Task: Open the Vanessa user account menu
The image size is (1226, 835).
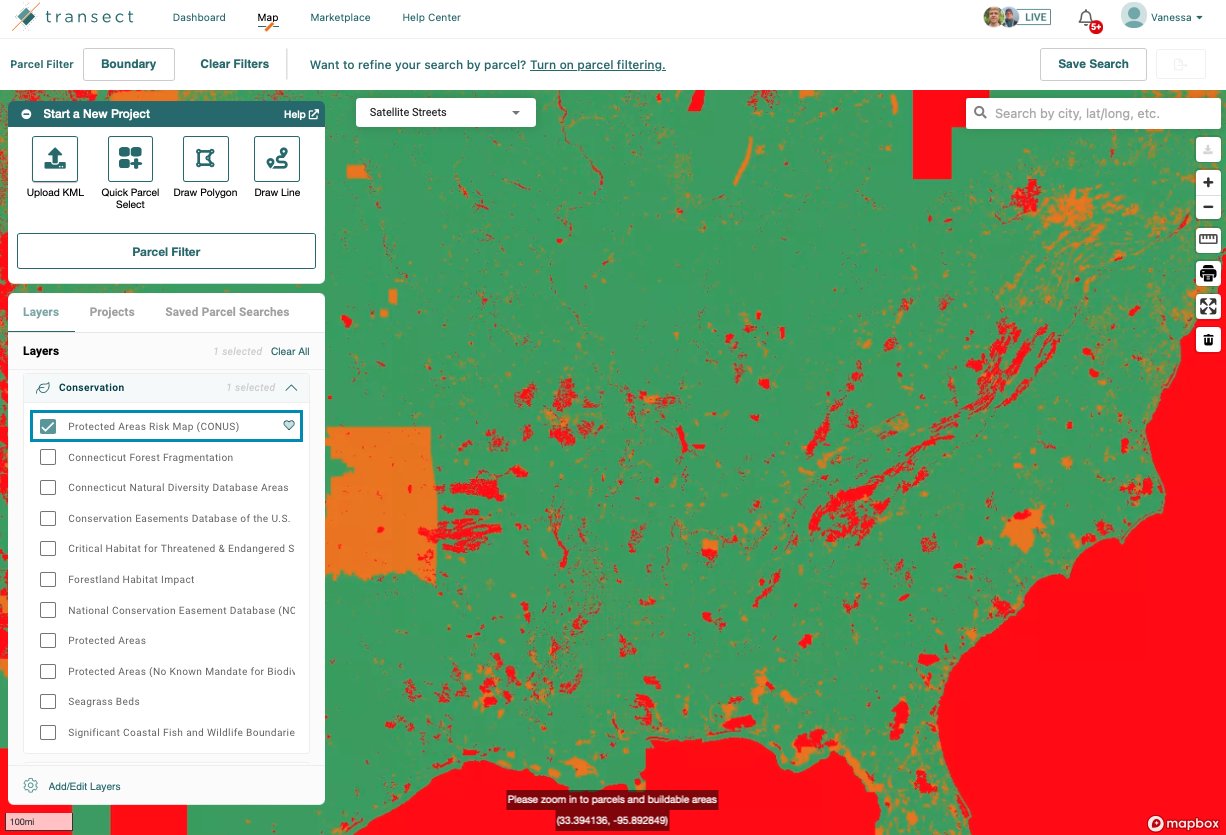Action: tap(1162, 17)
